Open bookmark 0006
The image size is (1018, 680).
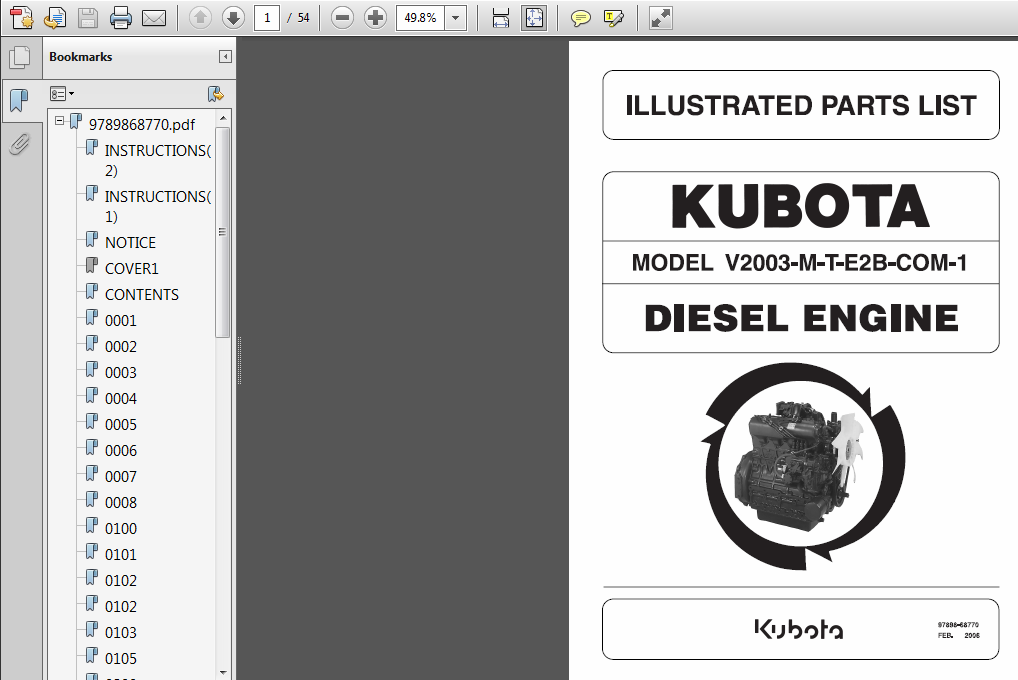121,450
